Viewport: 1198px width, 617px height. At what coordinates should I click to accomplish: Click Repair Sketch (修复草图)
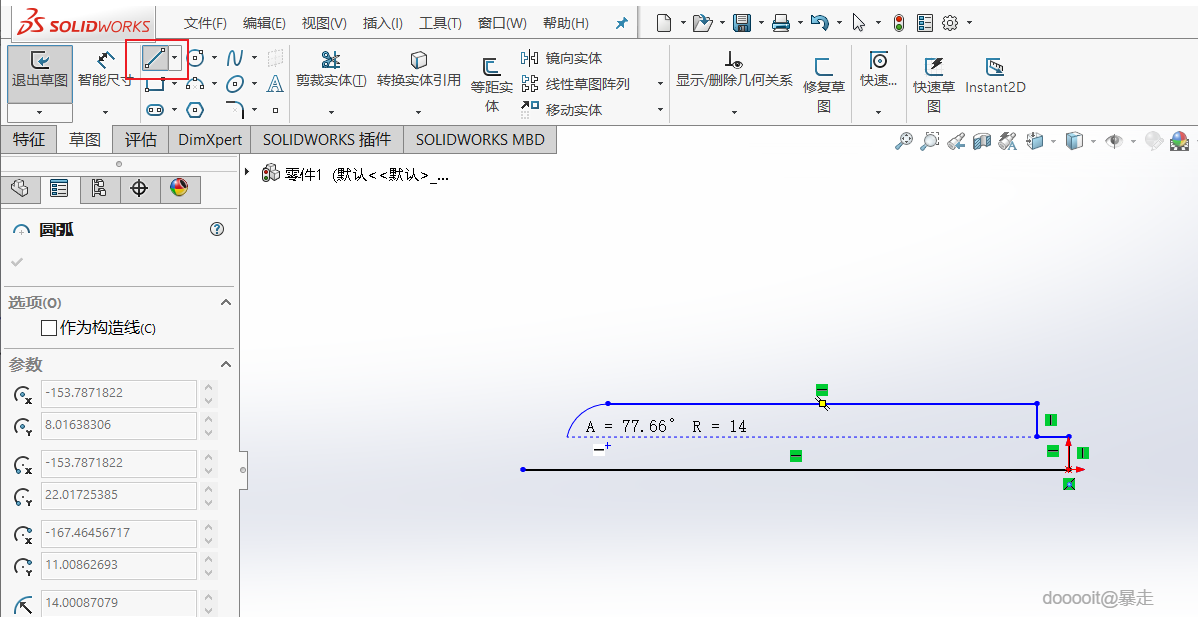(824, 86)
